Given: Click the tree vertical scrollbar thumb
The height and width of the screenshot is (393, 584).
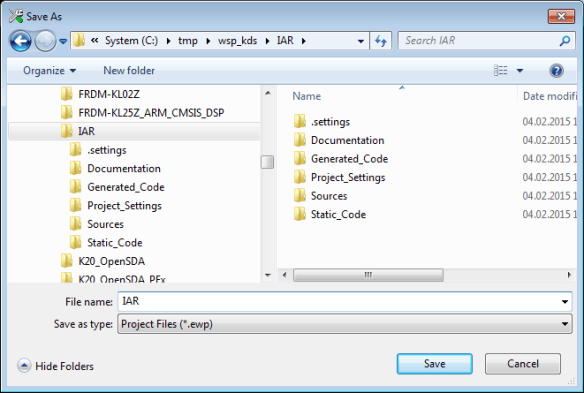Looking at the screenshot, I should (x=267, y=162).
